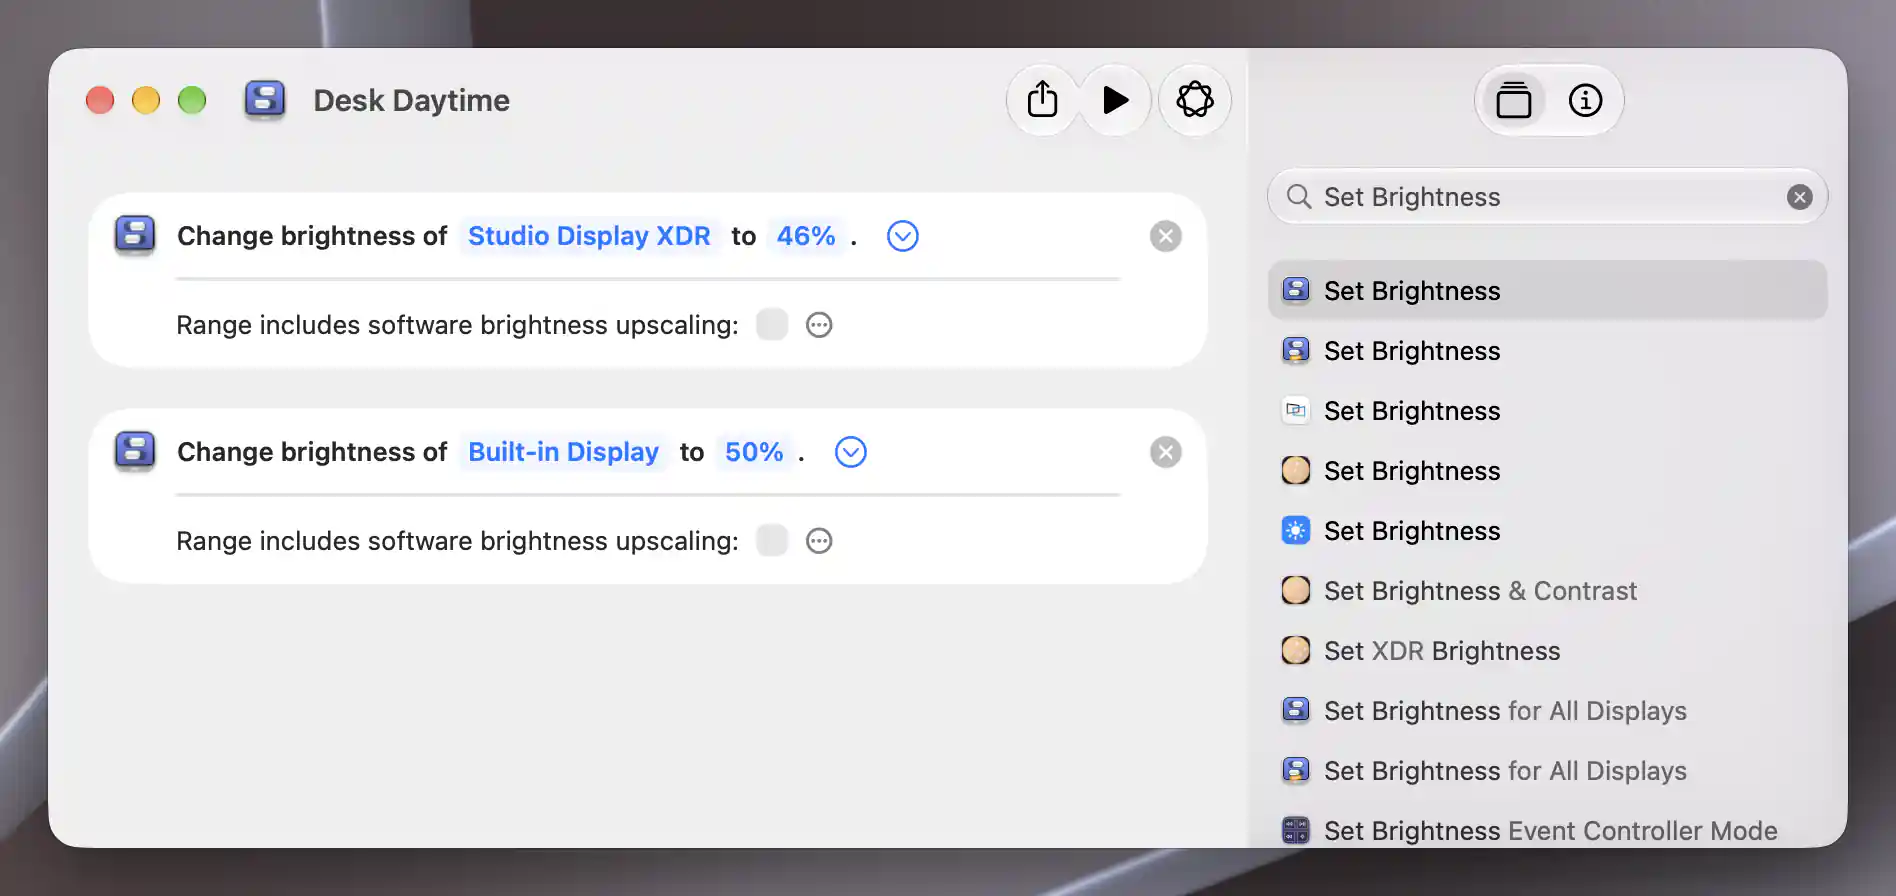Screen dimensions: 1896x896
Task: Select first Set Brightness for All Displays
Action: tap(1547, 711)
